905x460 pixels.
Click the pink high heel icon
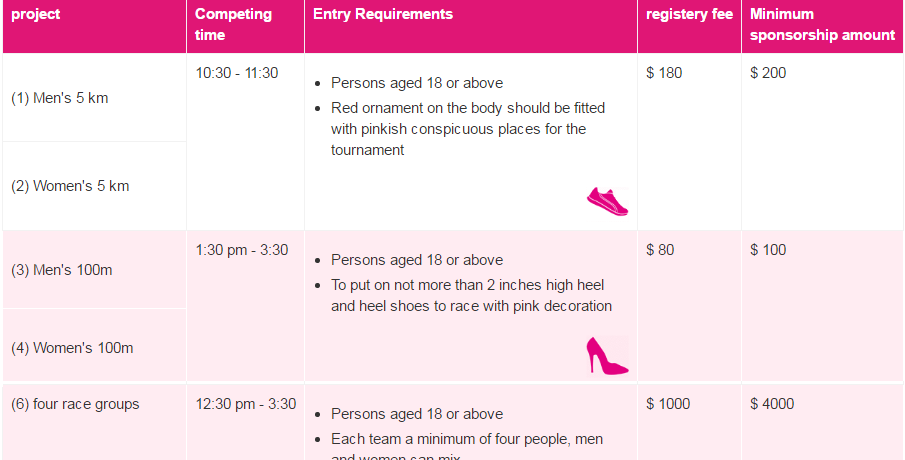point(607,356)
